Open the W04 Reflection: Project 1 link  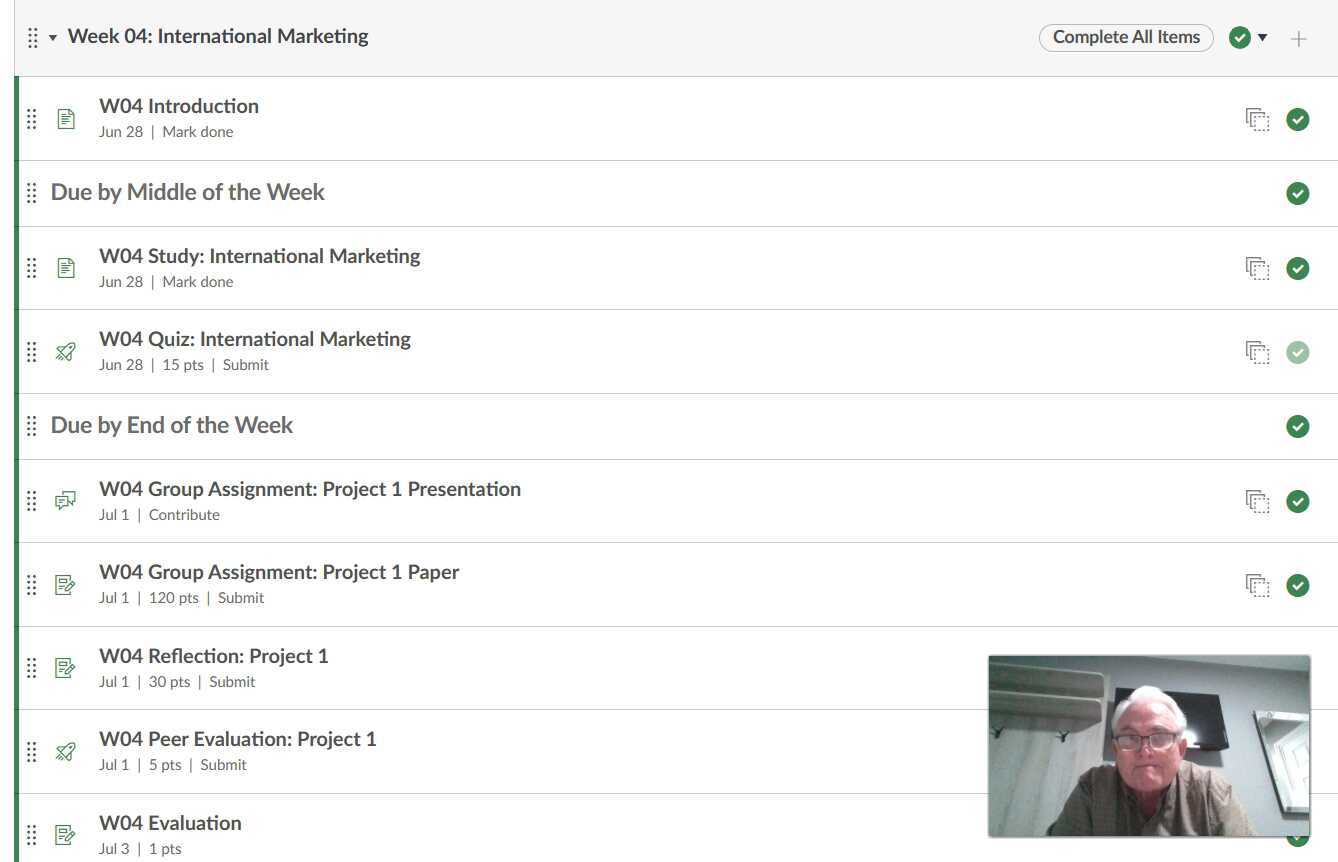pos(213,656)
